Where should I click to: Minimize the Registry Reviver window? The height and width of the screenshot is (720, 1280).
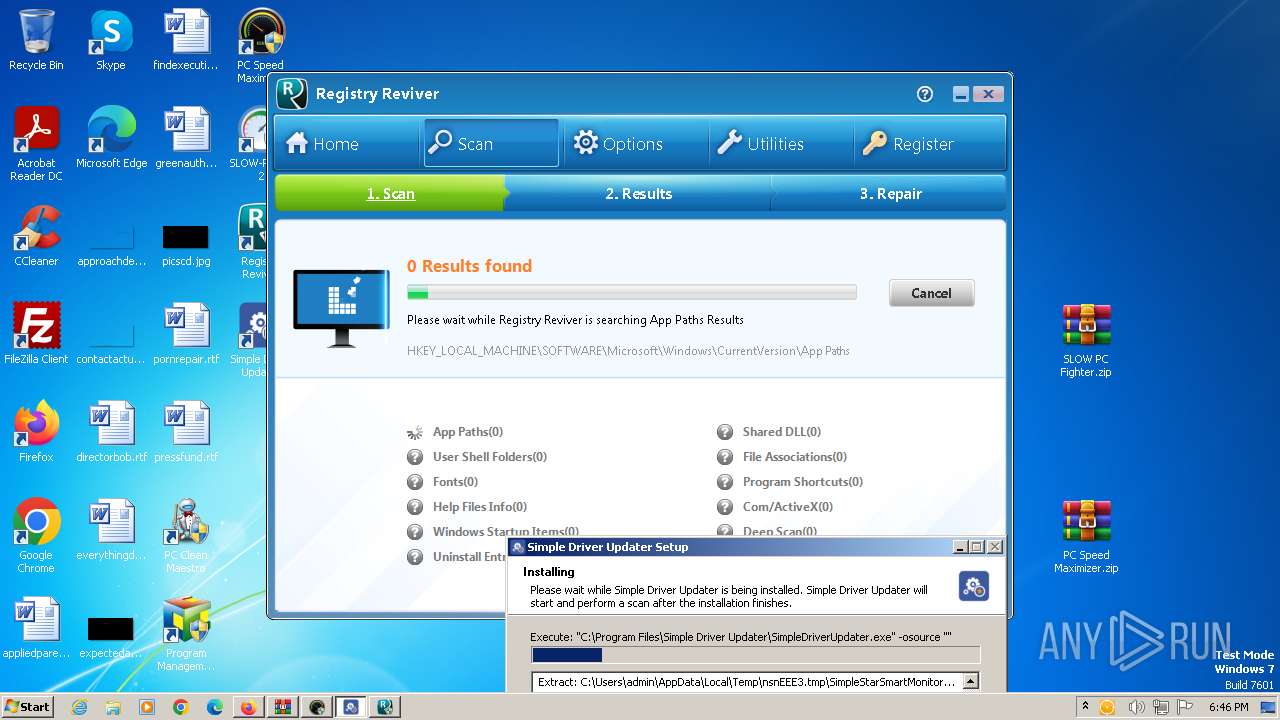pos(960,94)
